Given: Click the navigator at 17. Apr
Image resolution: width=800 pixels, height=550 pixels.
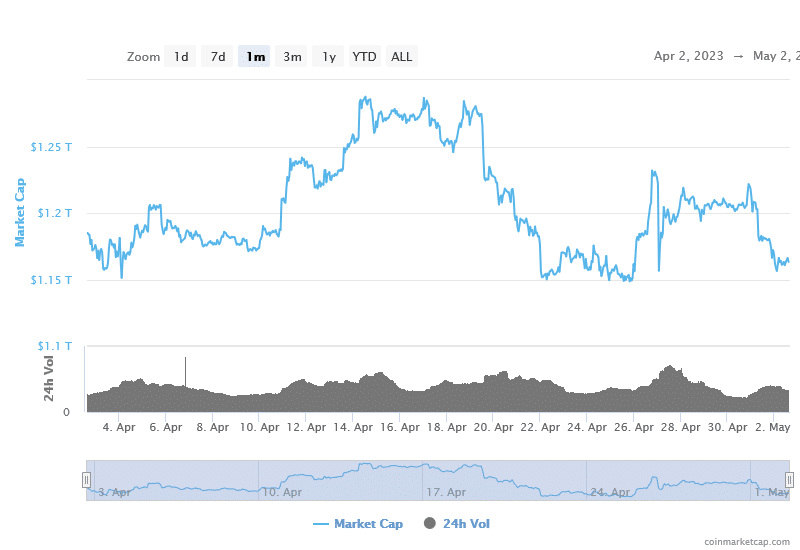Looking at the screenshot, I should 446,492.
